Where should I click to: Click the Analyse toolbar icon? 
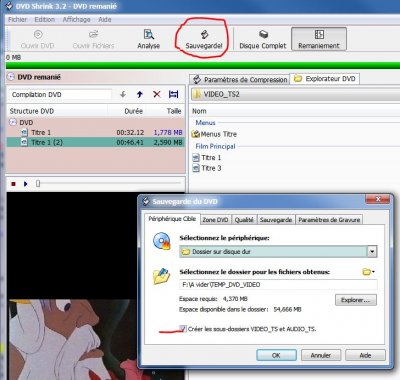click(148, 34)
